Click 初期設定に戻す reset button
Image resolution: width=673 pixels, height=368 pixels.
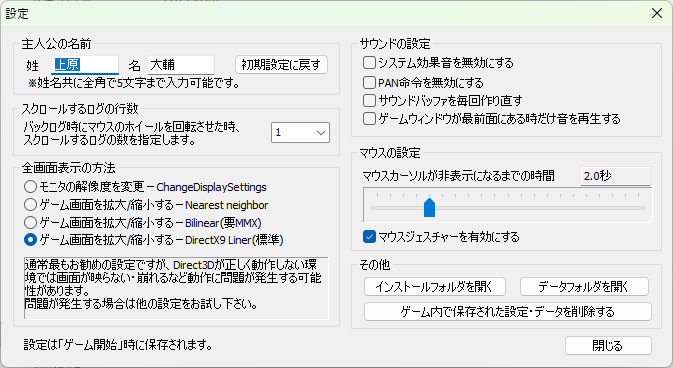281,65
